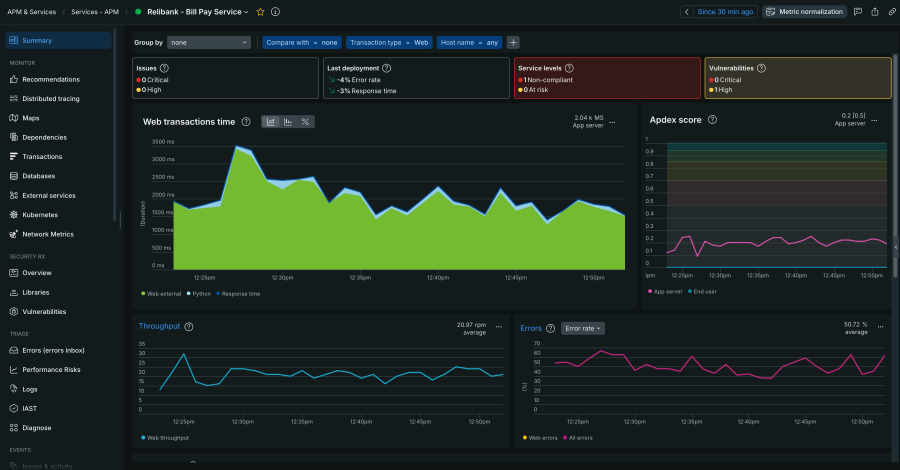Open the Error rate dropdown
900x470 pixels.
(583, 328)
